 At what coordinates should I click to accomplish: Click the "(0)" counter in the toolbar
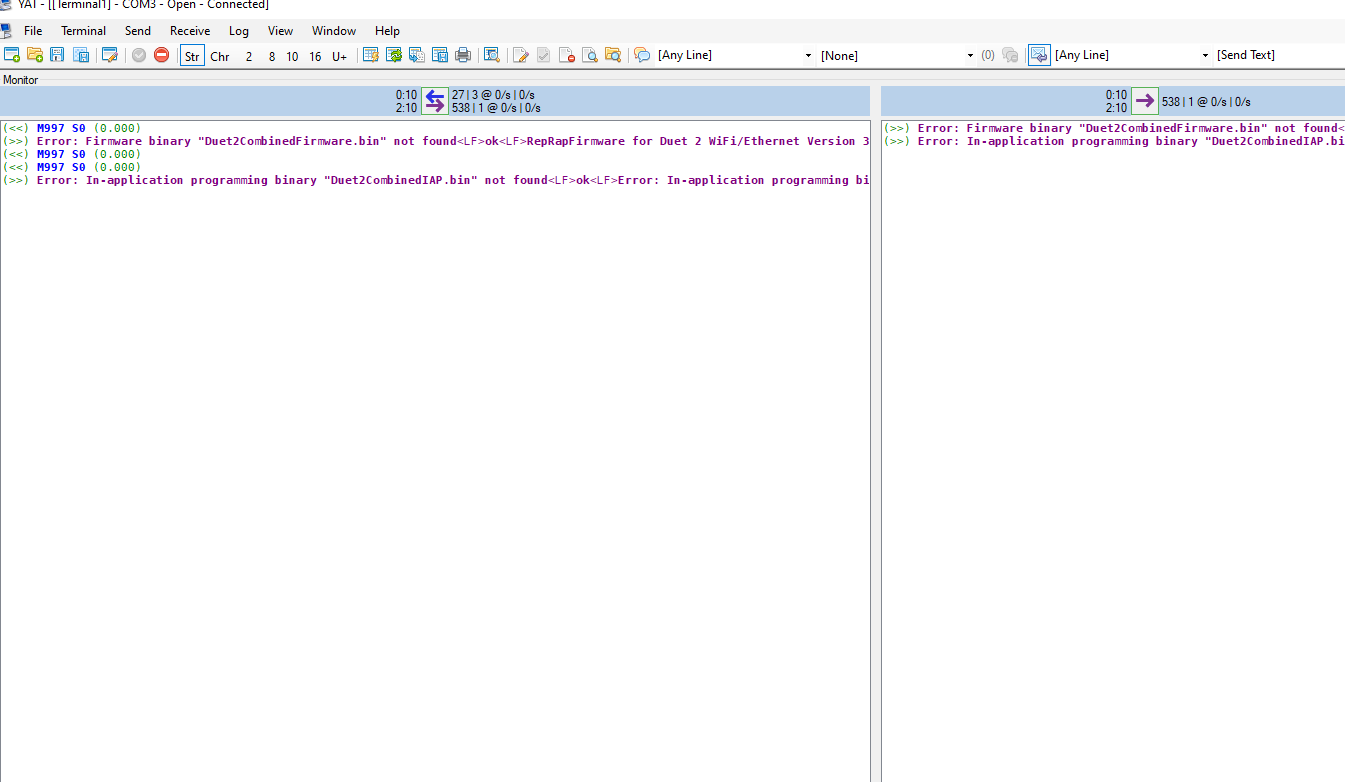point(988,56)
